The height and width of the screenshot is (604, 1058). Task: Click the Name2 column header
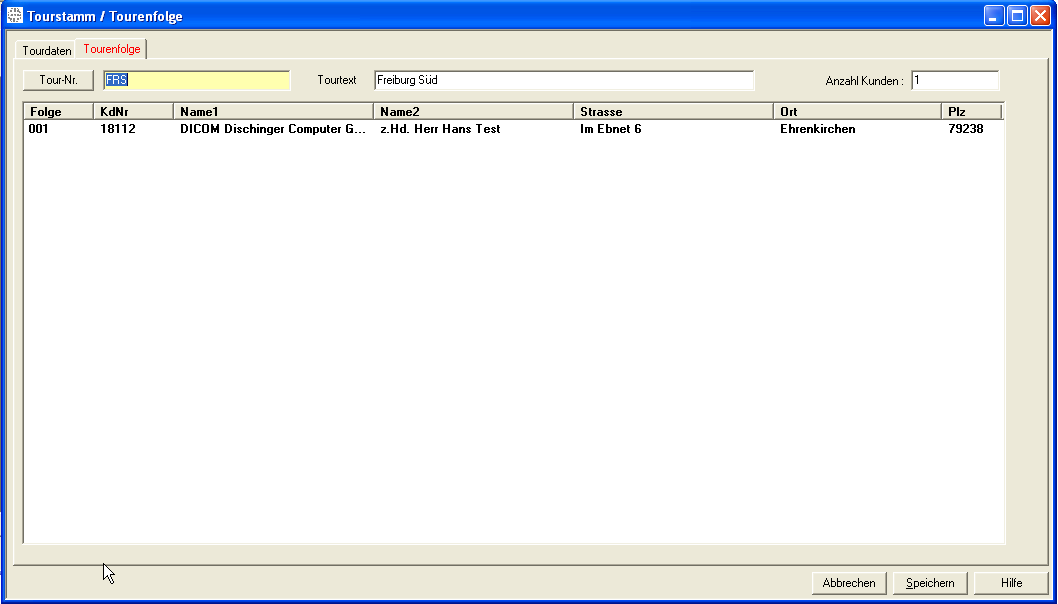pyautogui.click(x=473, y=112)
